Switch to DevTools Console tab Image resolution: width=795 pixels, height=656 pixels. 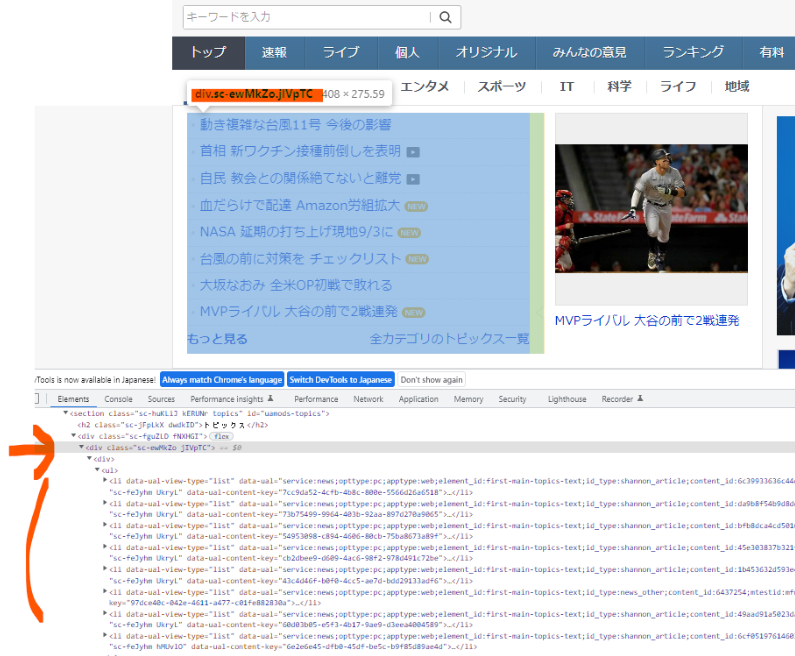tap(118, 399)
